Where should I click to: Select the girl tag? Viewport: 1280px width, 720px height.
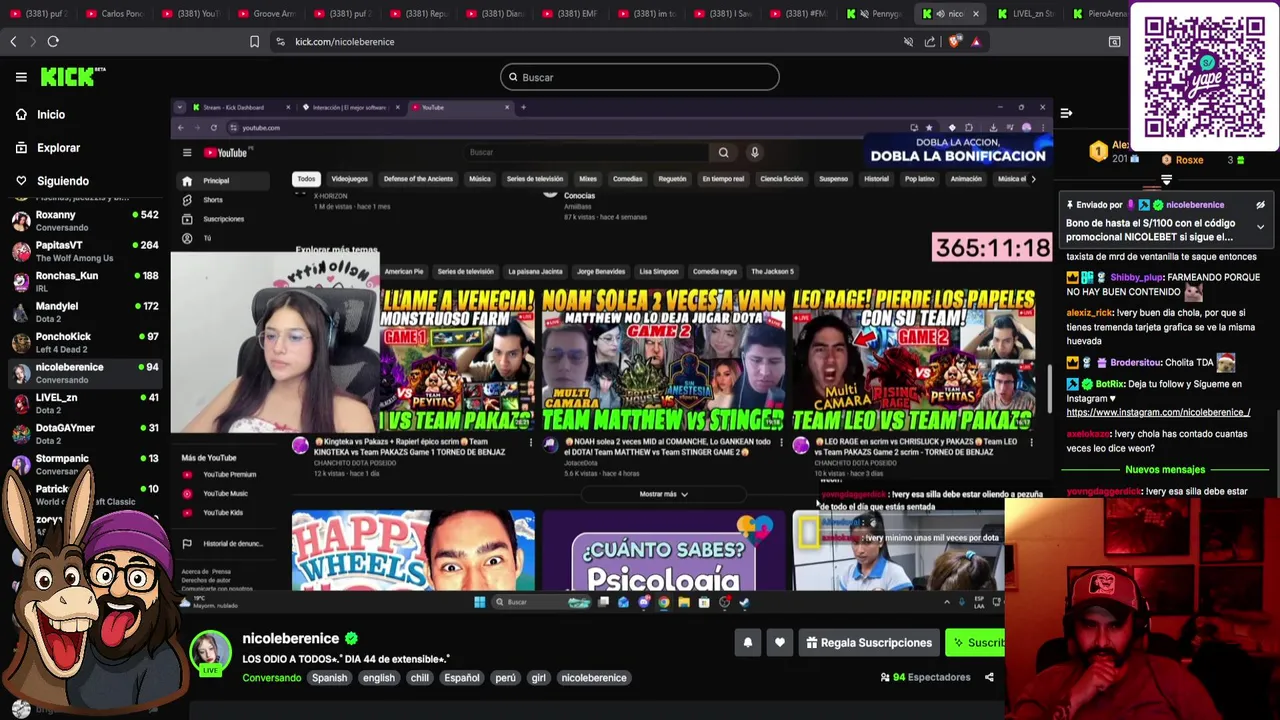point(539,678)
